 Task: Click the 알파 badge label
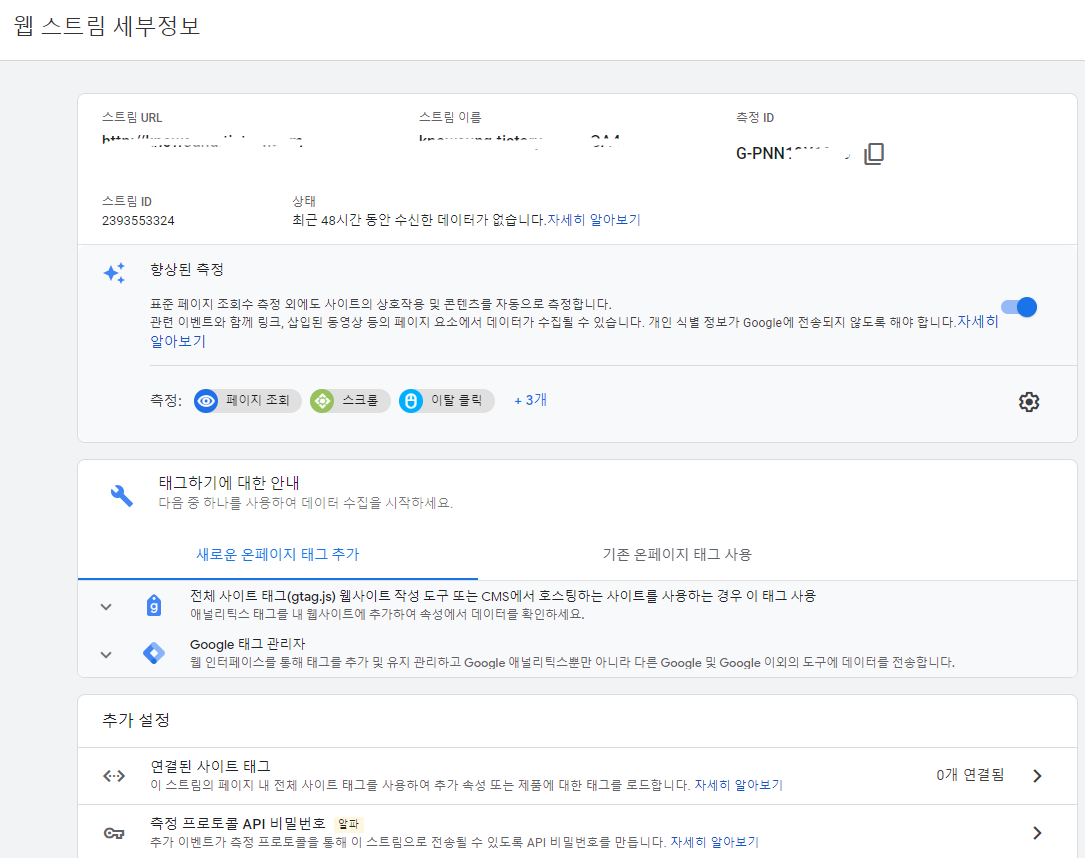[x=349, y=824]
